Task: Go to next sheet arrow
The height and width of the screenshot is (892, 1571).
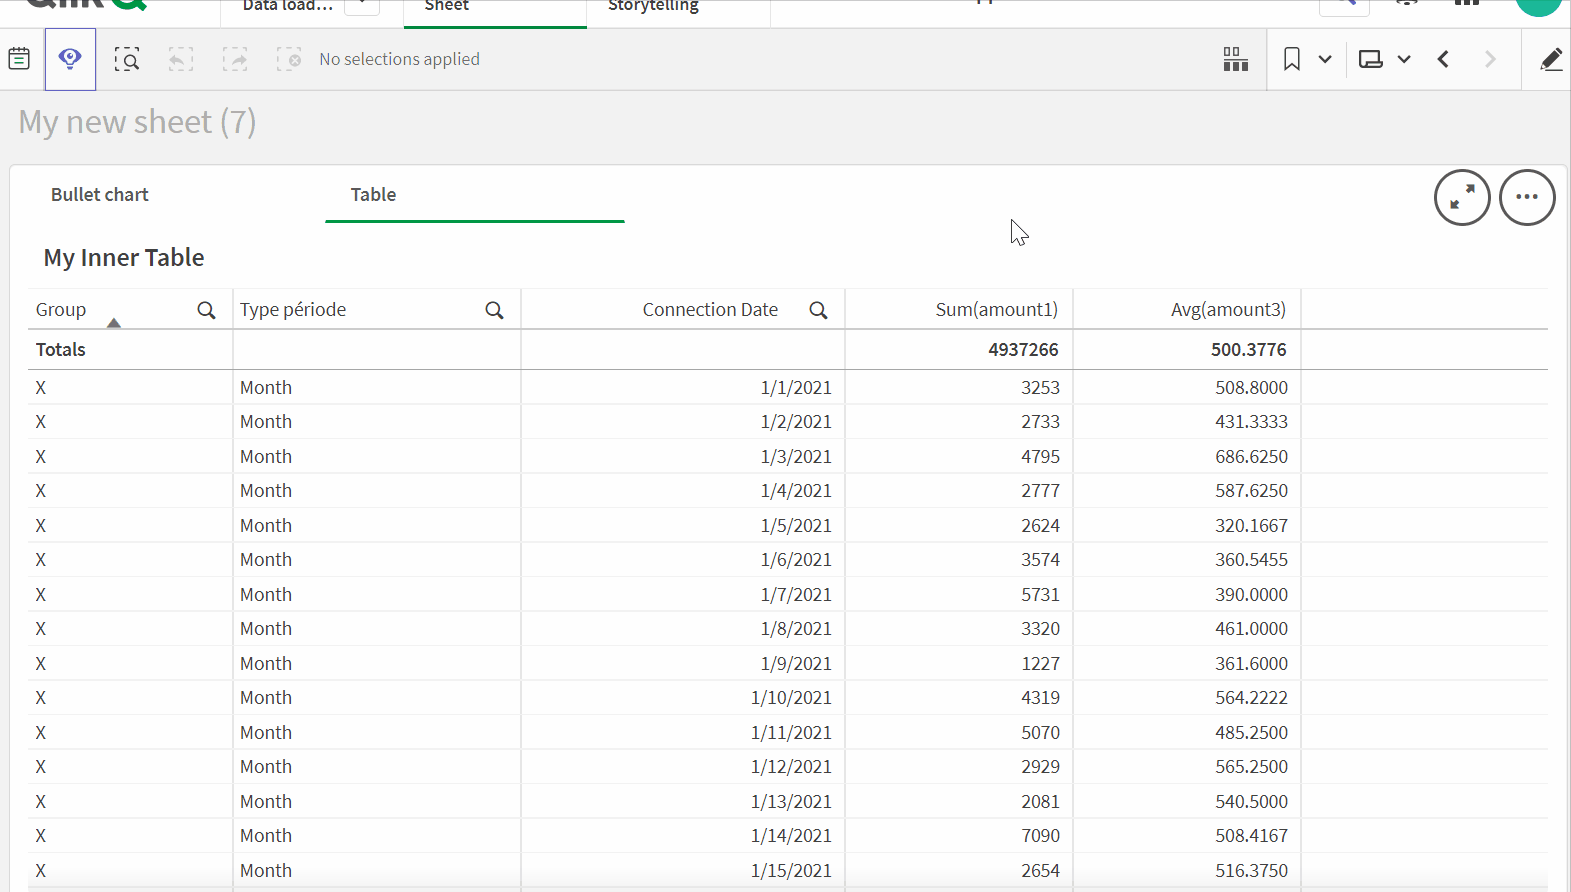Action: (1490, 59)
